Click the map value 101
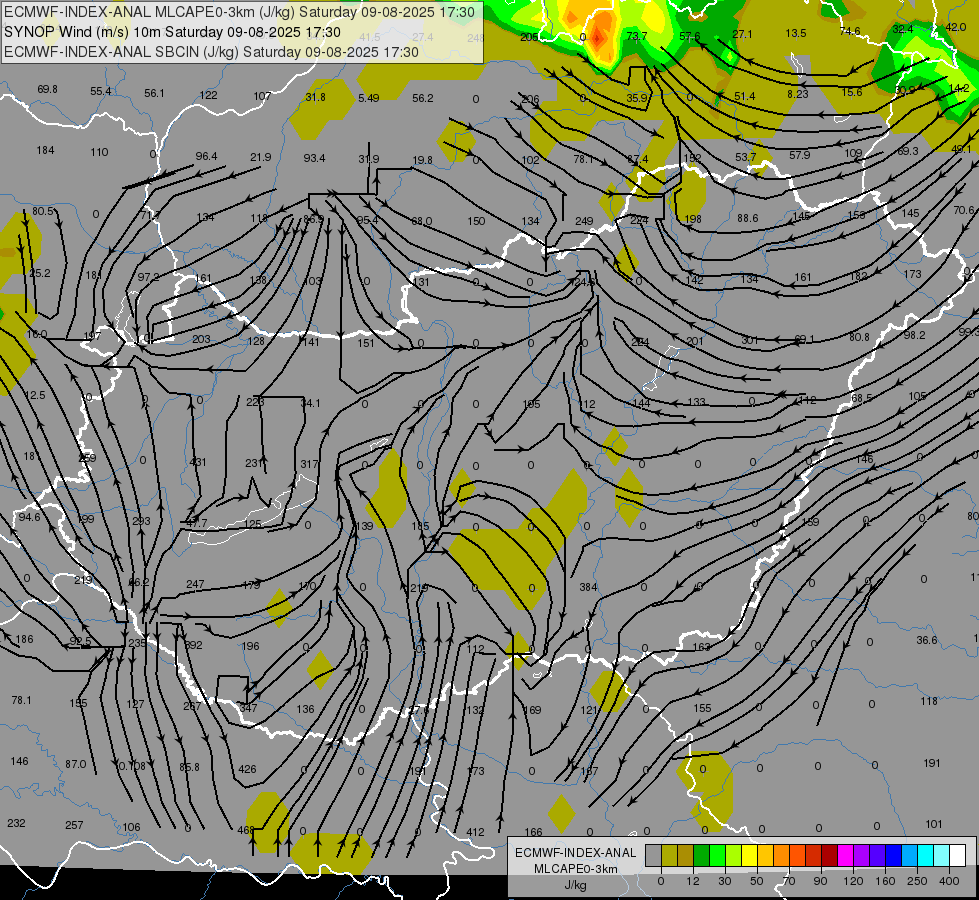This screenshot has width=979, height=900. pyautogui.click(x=933, y=824)
